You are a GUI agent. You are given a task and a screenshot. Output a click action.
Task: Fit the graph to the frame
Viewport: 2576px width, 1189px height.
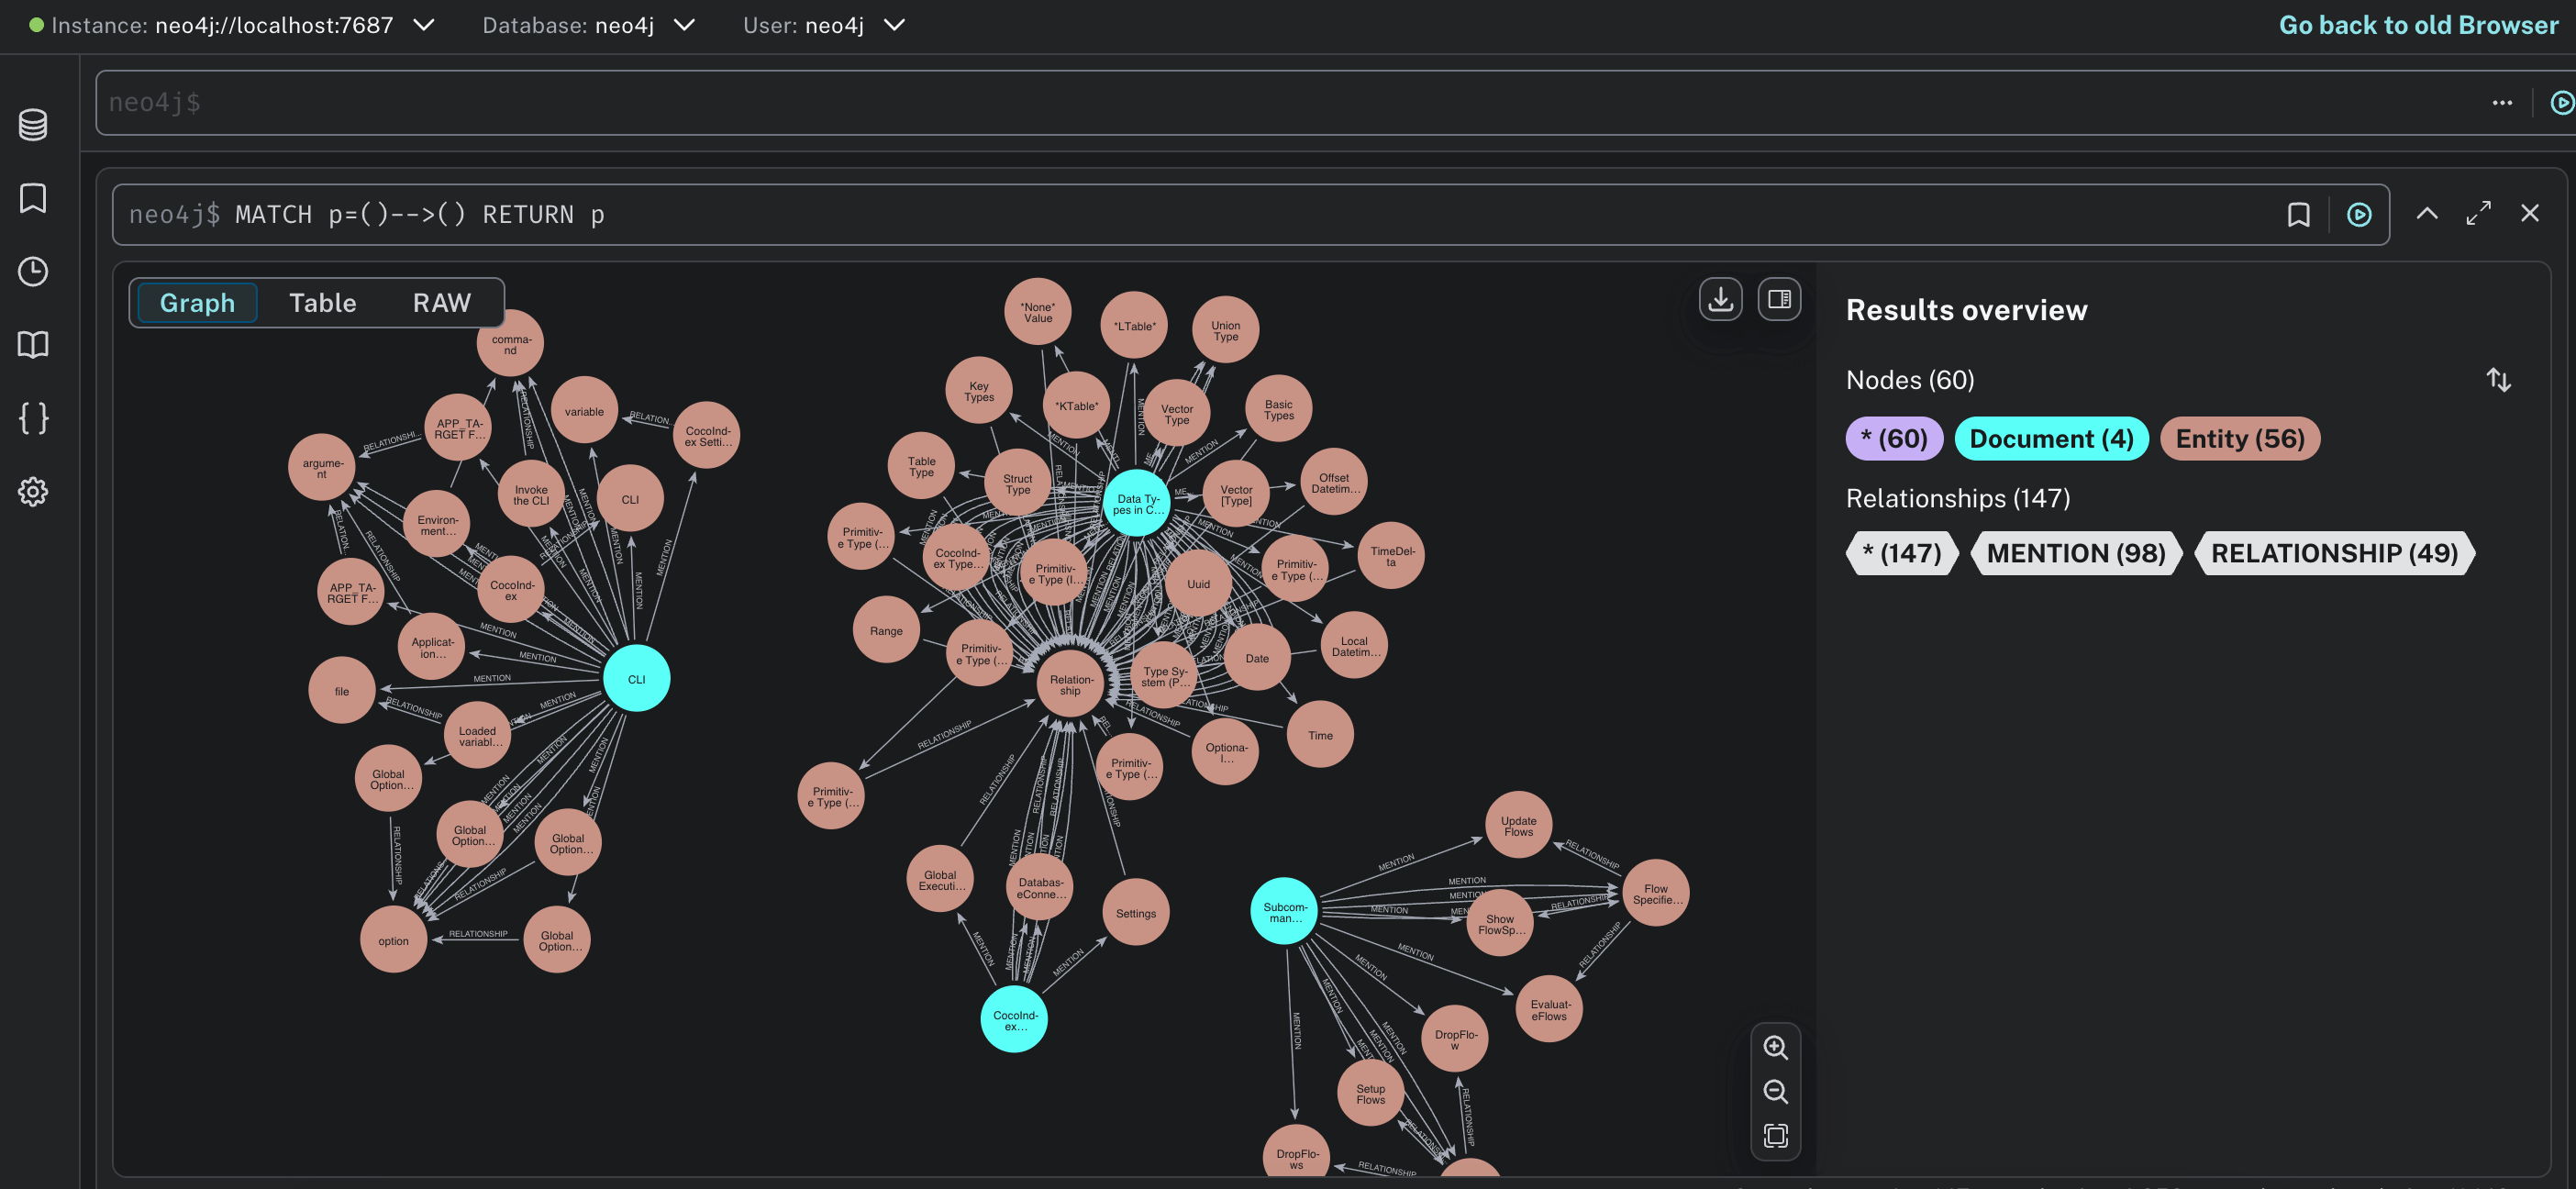(1776, 1136)
